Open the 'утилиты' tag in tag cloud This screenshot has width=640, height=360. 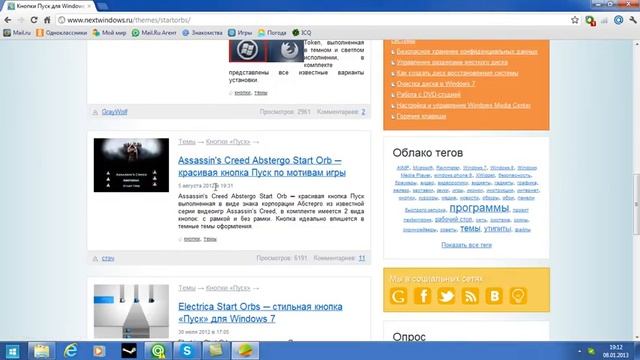(x=498, y=229)
